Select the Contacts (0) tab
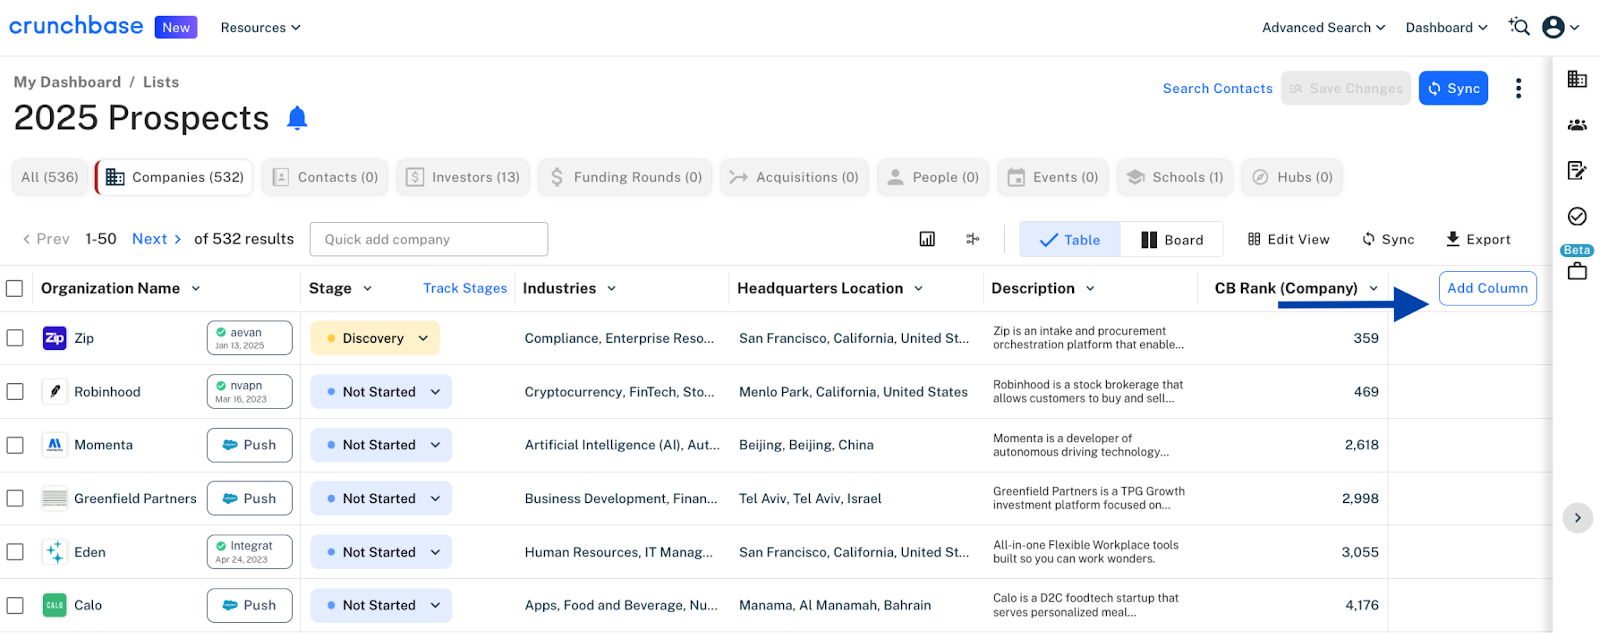The height and width of the screenshot is (633, 1600). (x=325, y=177)
